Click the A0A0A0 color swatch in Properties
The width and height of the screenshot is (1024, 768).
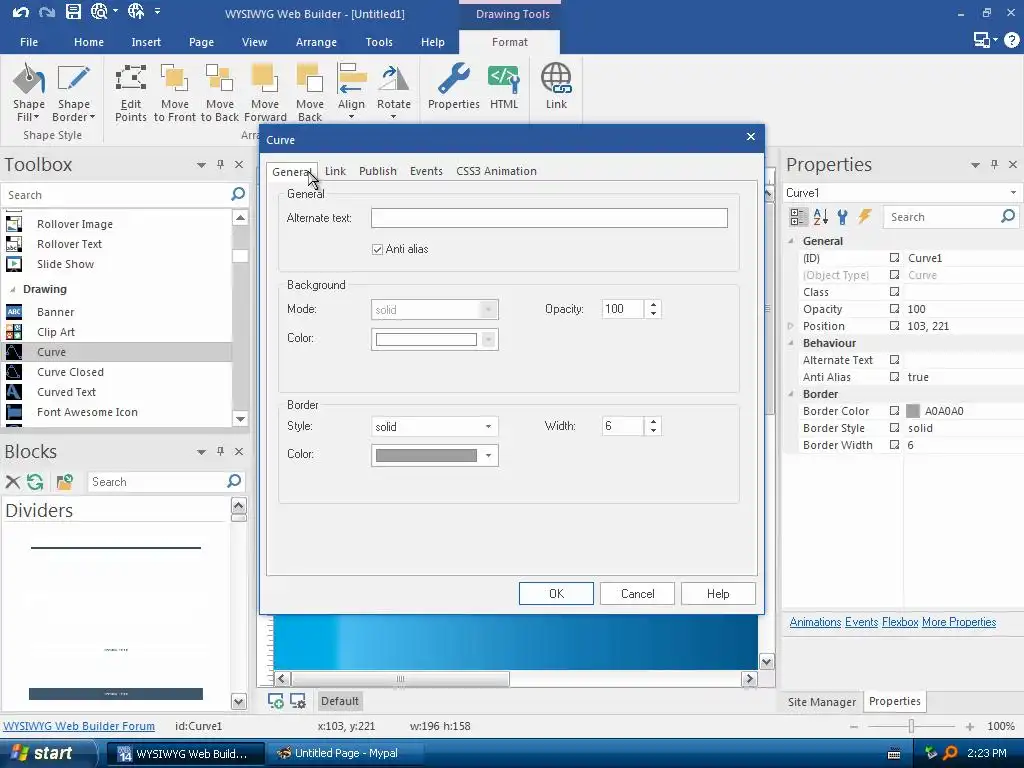[x=913, y=411]
